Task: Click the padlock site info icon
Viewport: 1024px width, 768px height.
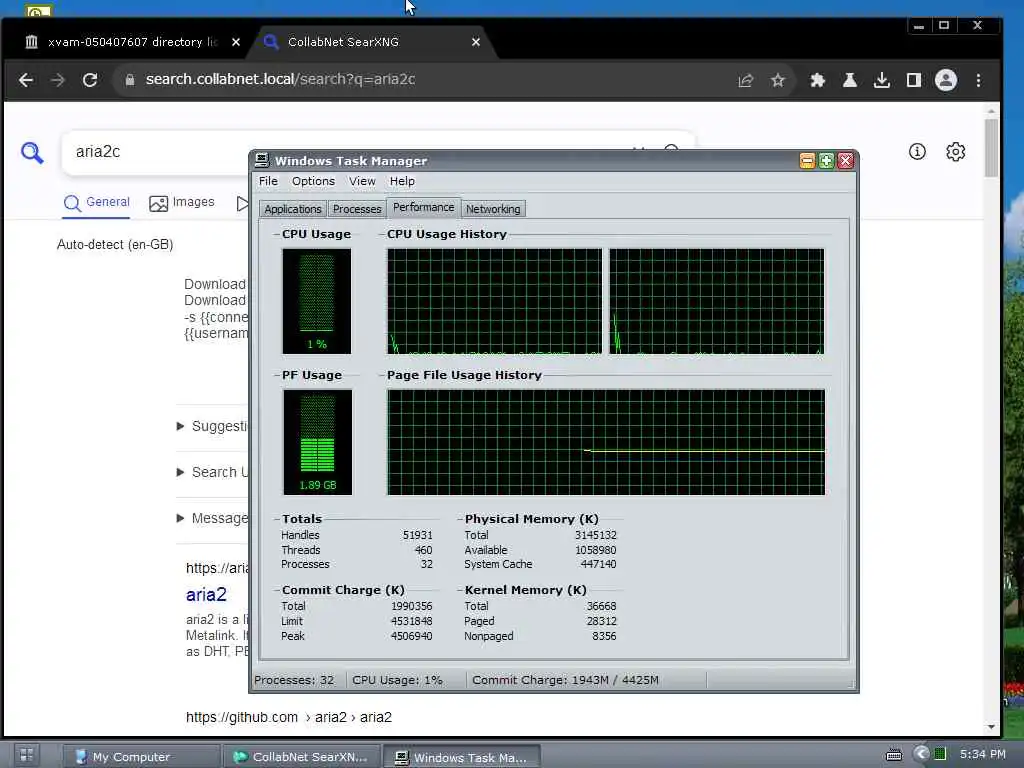Action: 130,80
